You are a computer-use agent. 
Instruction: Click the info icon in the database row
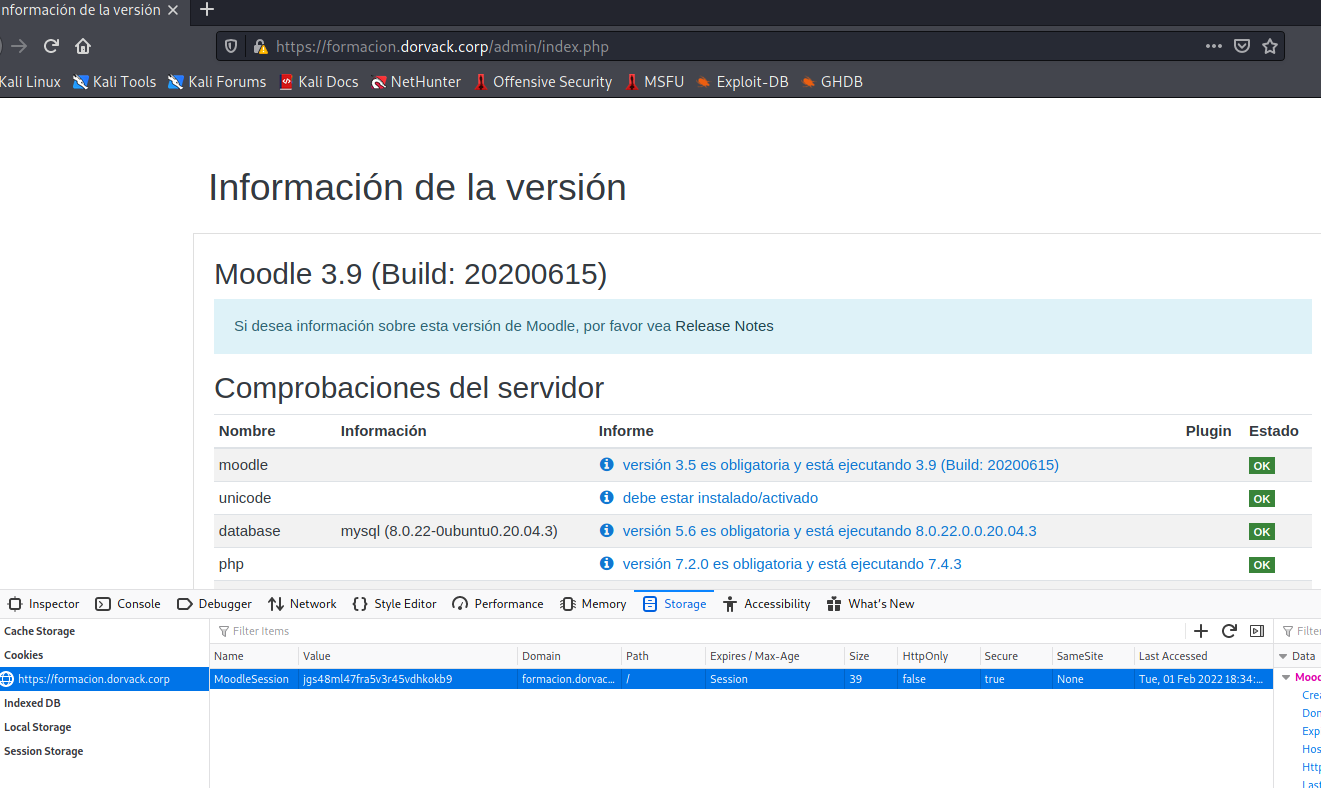(606, 531)
